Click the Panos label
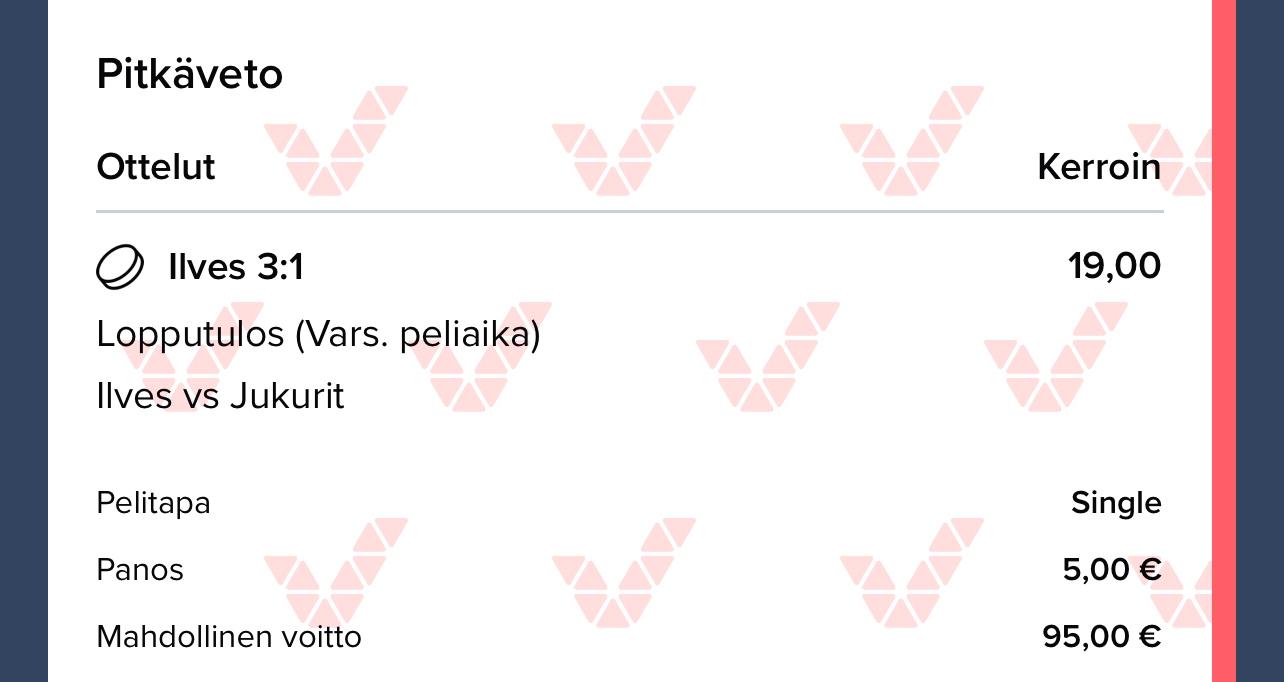 (140, 570)
